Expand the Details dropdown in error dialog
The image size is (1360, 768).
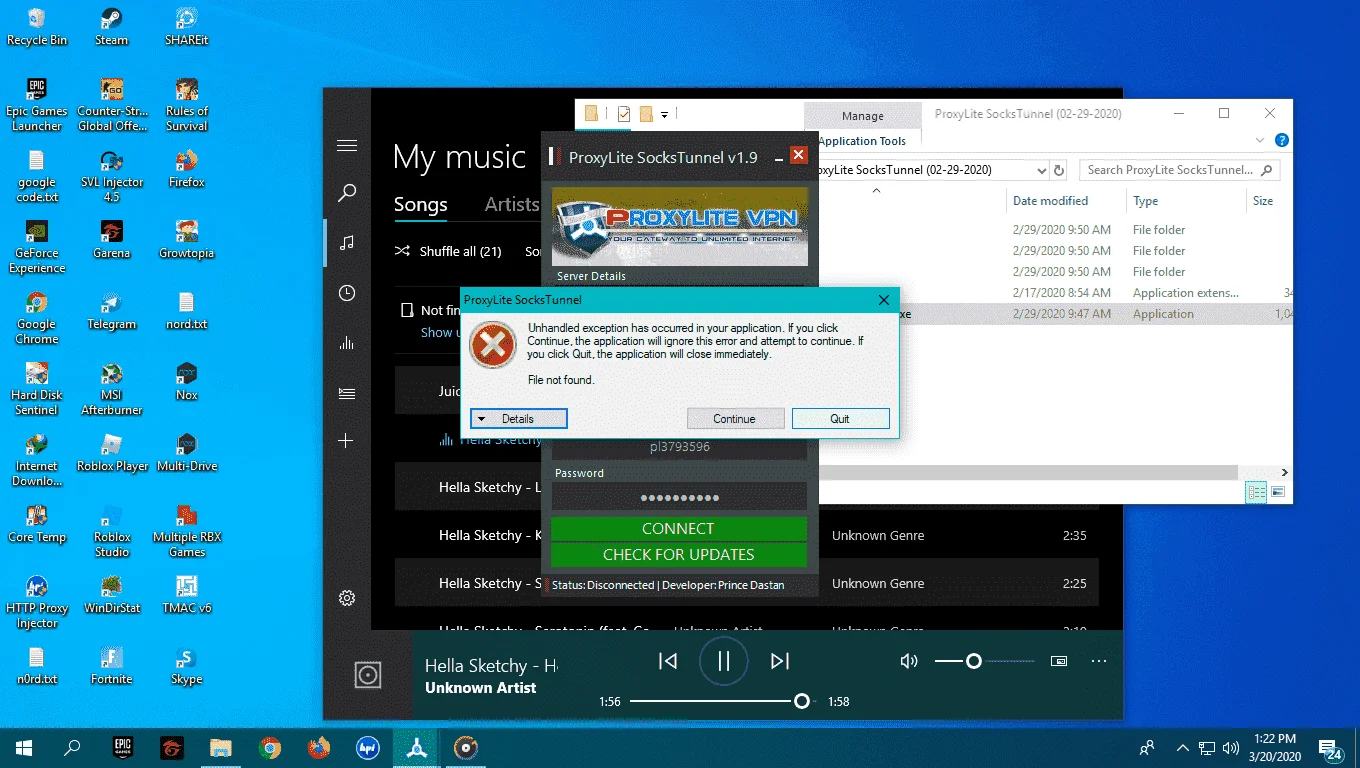pos(519,419)
